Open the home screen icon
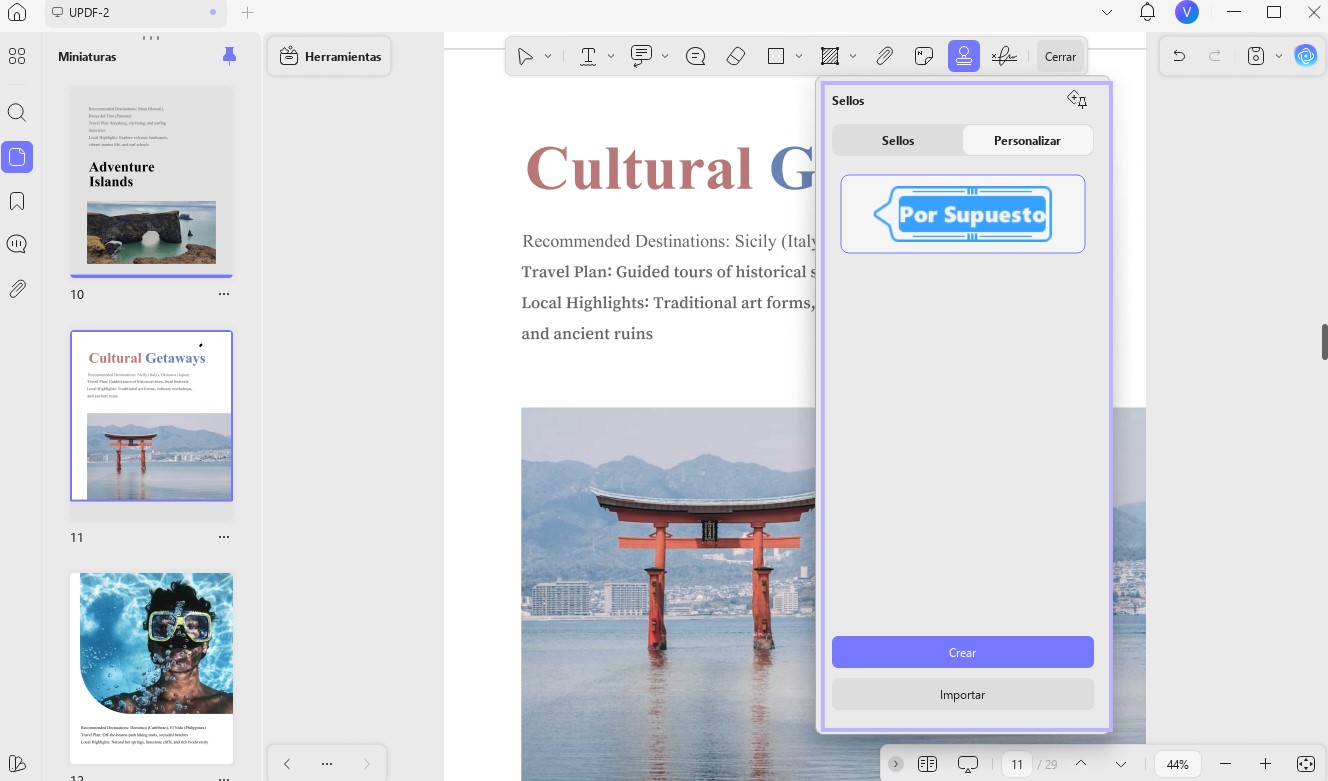The height and width of the screenshot is (781, 1328). tap(16, 13)
